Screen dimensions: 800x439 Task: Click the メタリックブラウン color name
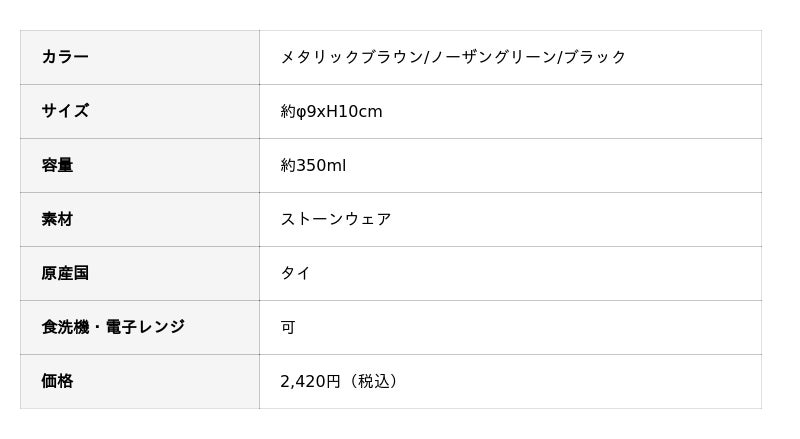point(352,57)
